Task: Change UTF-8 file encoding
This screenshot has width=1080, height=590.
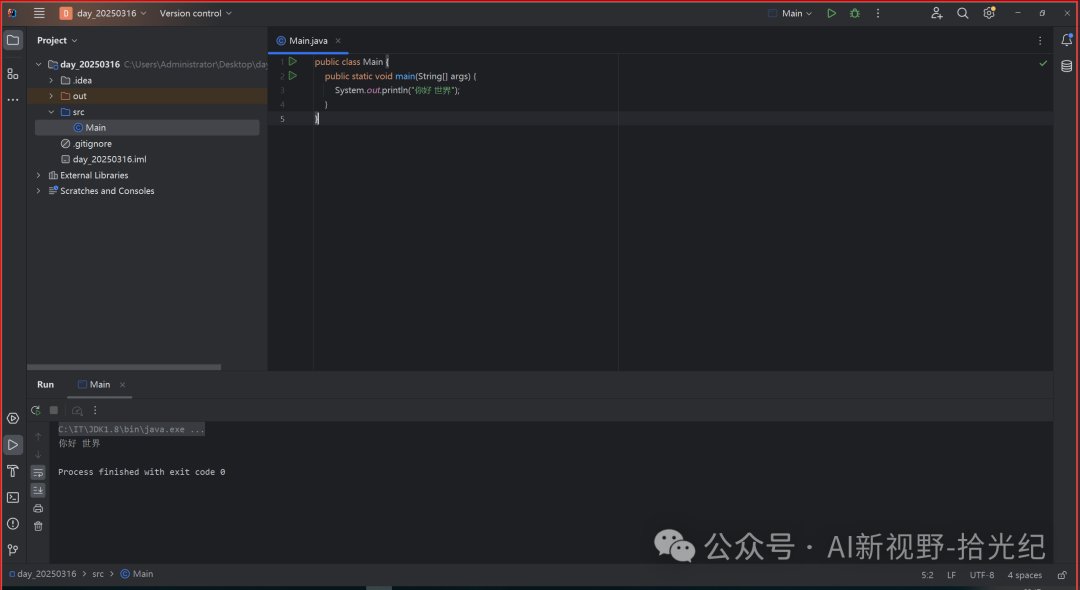Action: click(x=982, y=575)
